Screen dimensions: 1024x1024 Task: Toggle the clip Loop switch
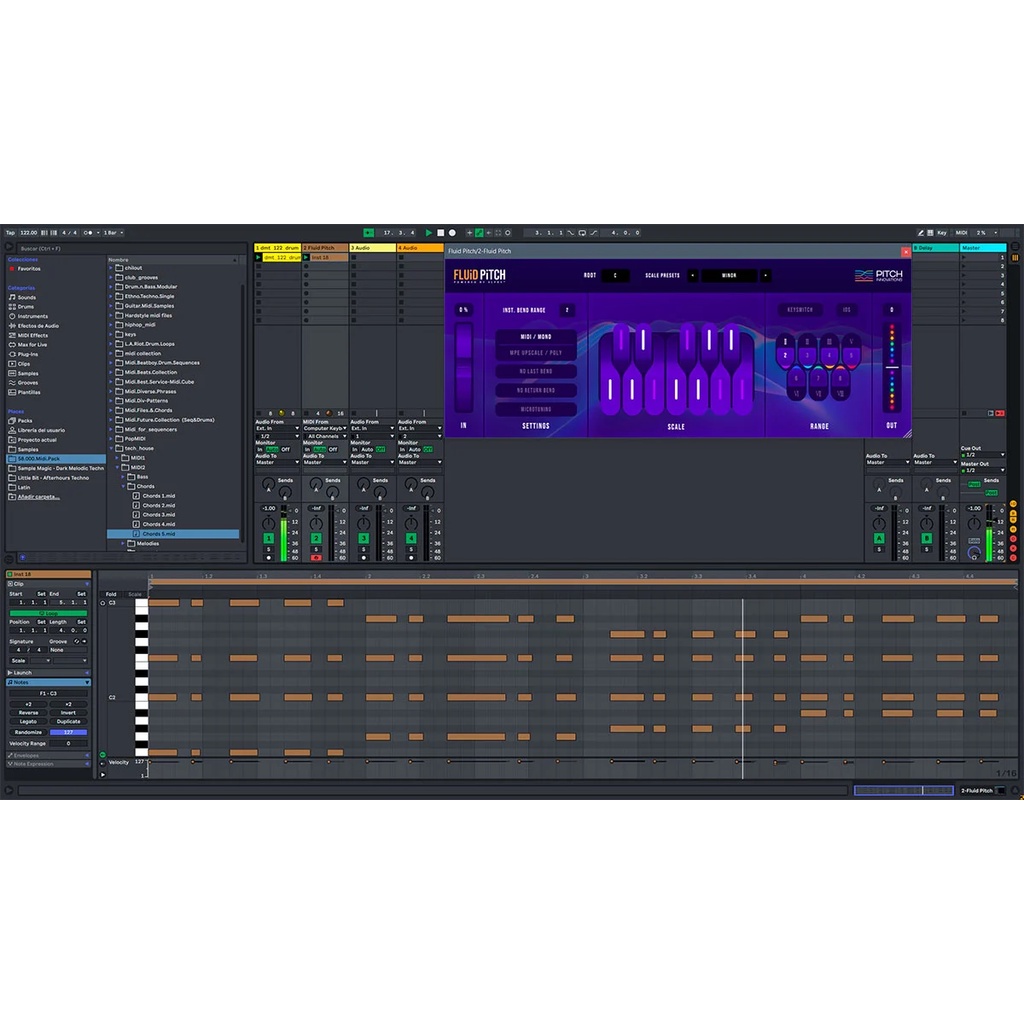pos(48,612)
